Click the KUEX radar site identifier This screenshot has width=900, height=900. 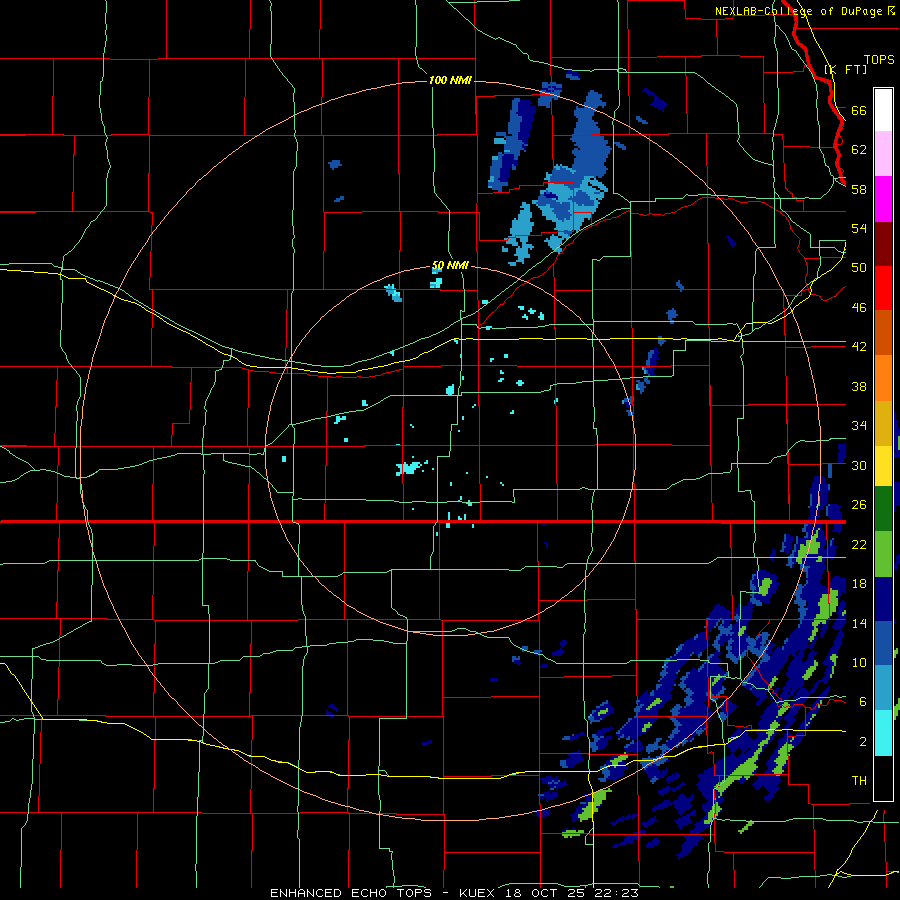coord(479,893)
